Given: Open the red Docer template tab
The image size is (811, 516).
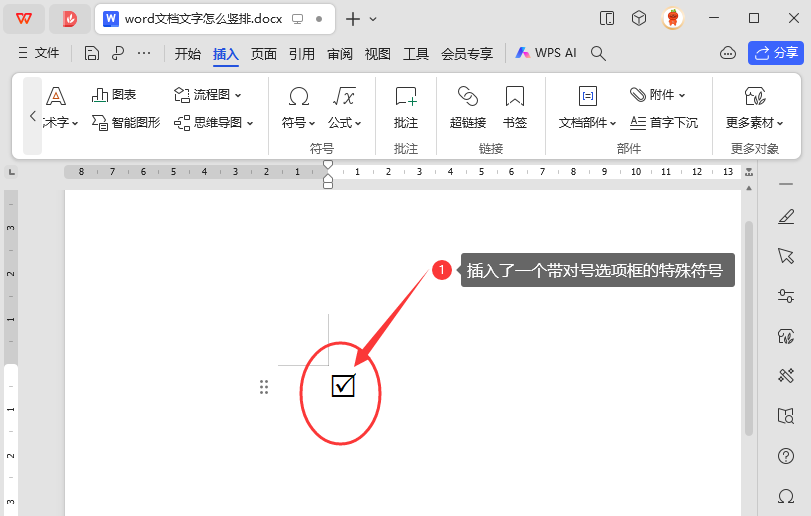Looking at the screenshot, I should pos(70,19).
